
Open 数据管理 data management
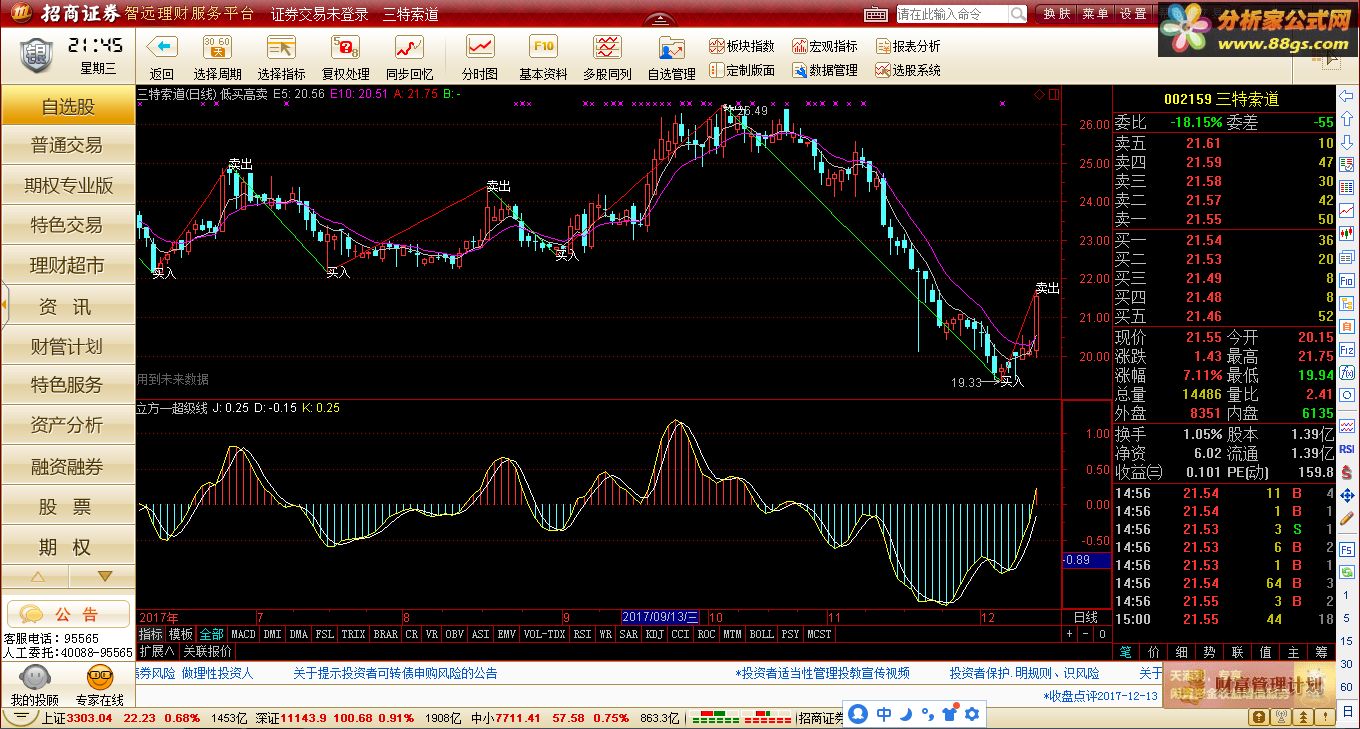point(825,70)
